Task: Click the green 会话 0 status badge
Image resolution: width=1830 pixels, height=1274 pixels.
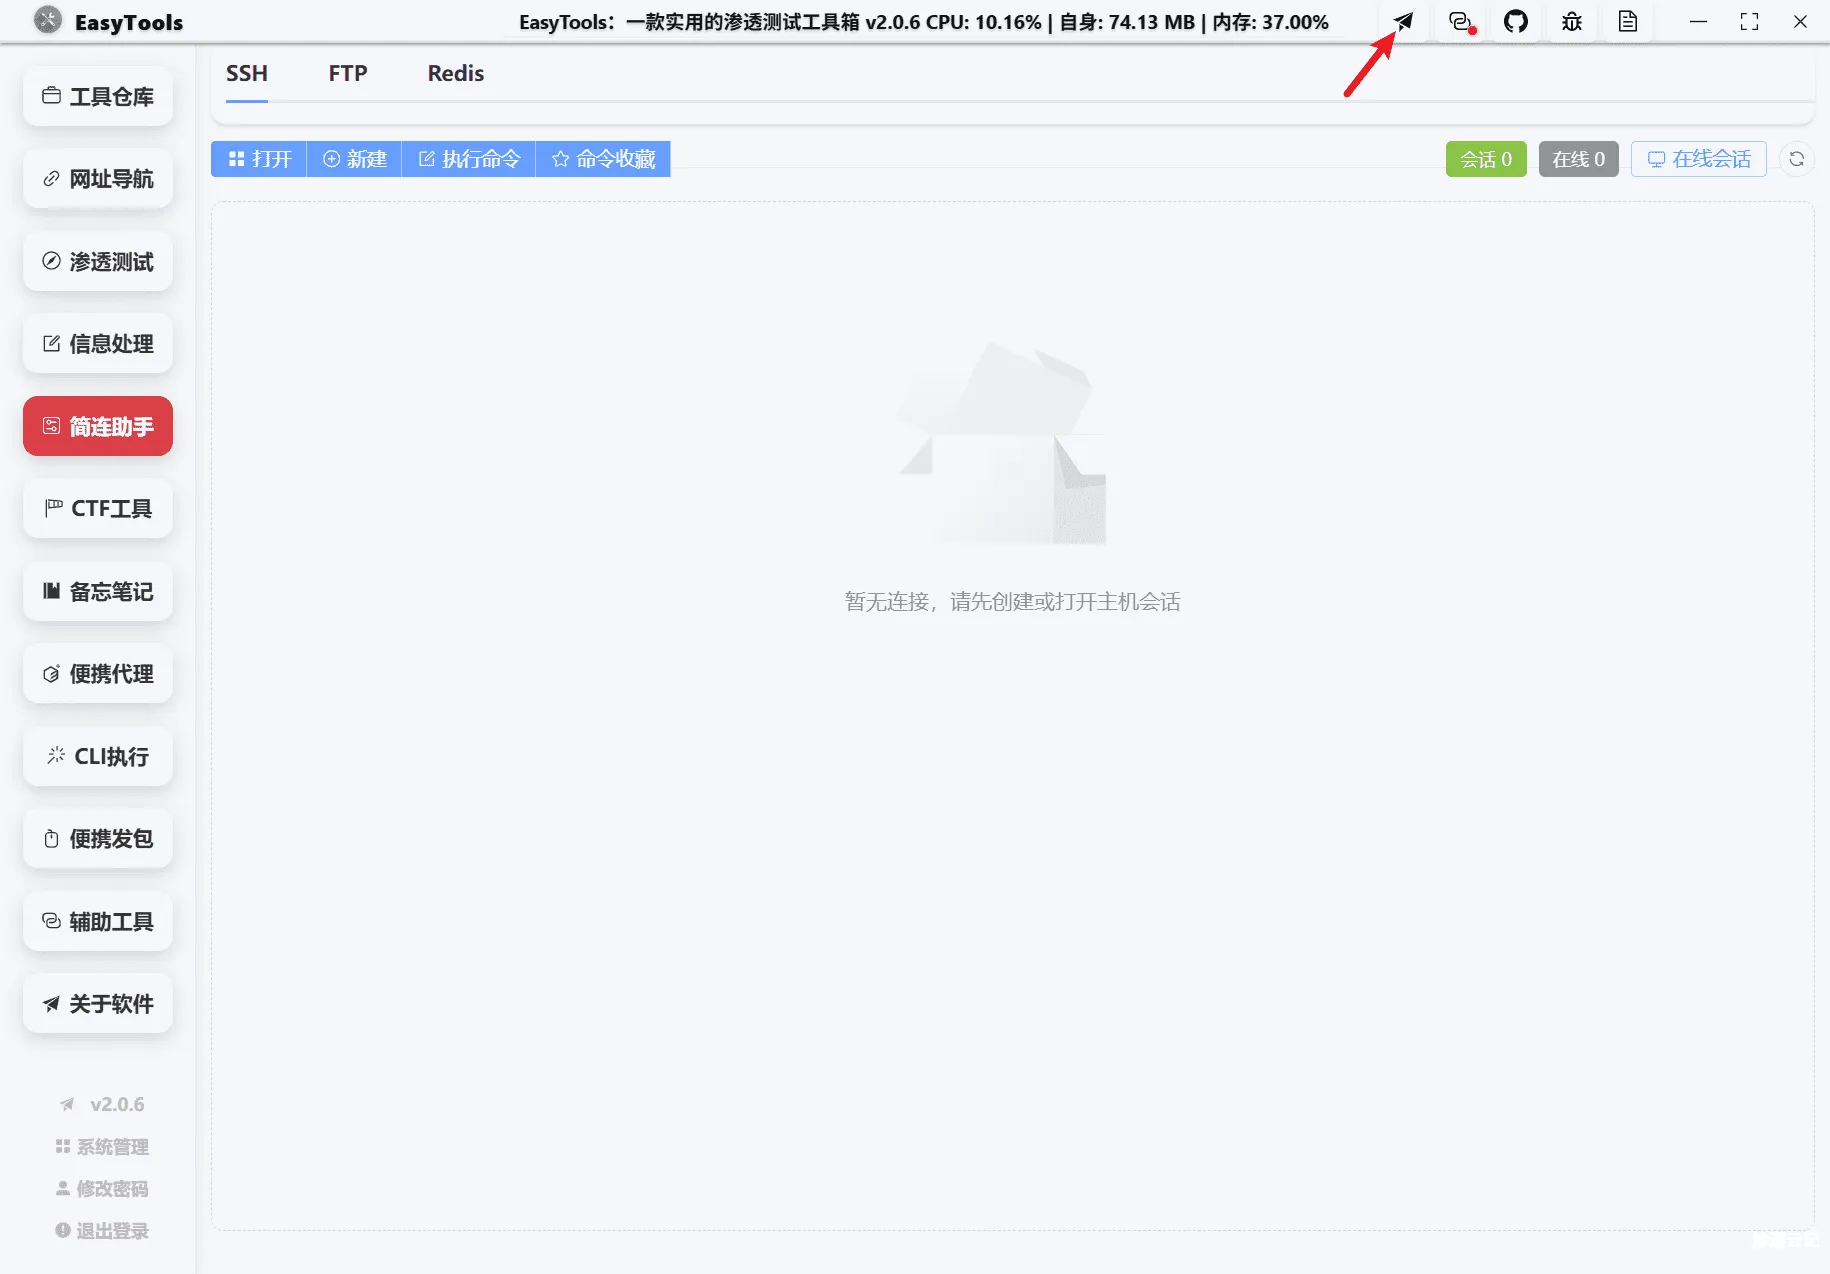Action: click(x=1486, y=158)
